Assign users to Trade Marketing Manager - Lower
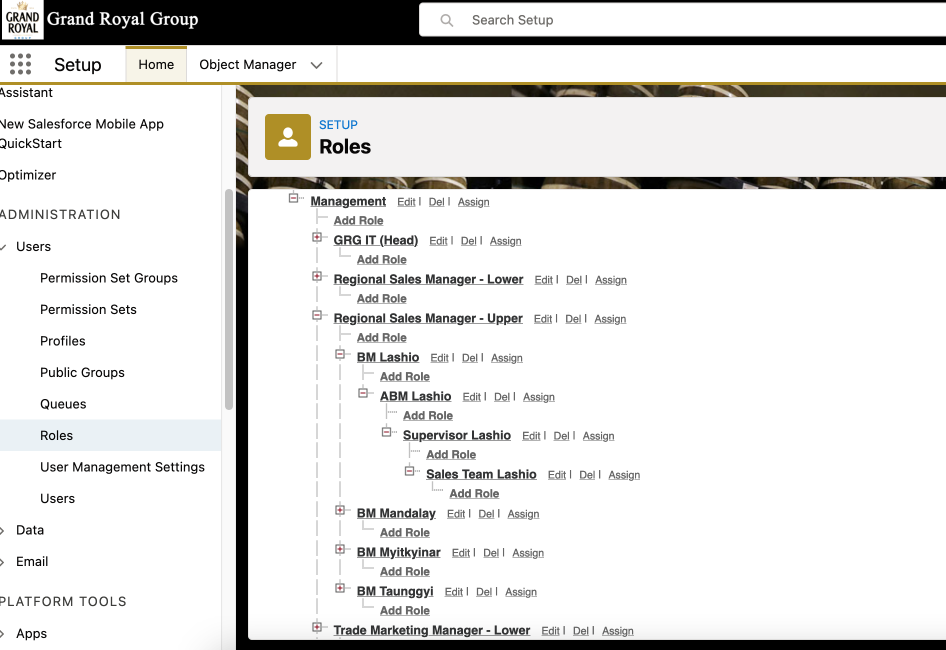This screenshot has width=946, height=650. 618,631
